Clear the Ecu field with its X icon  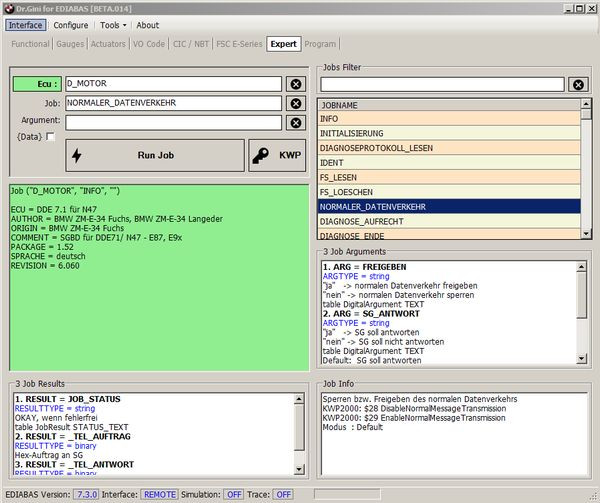296,84
